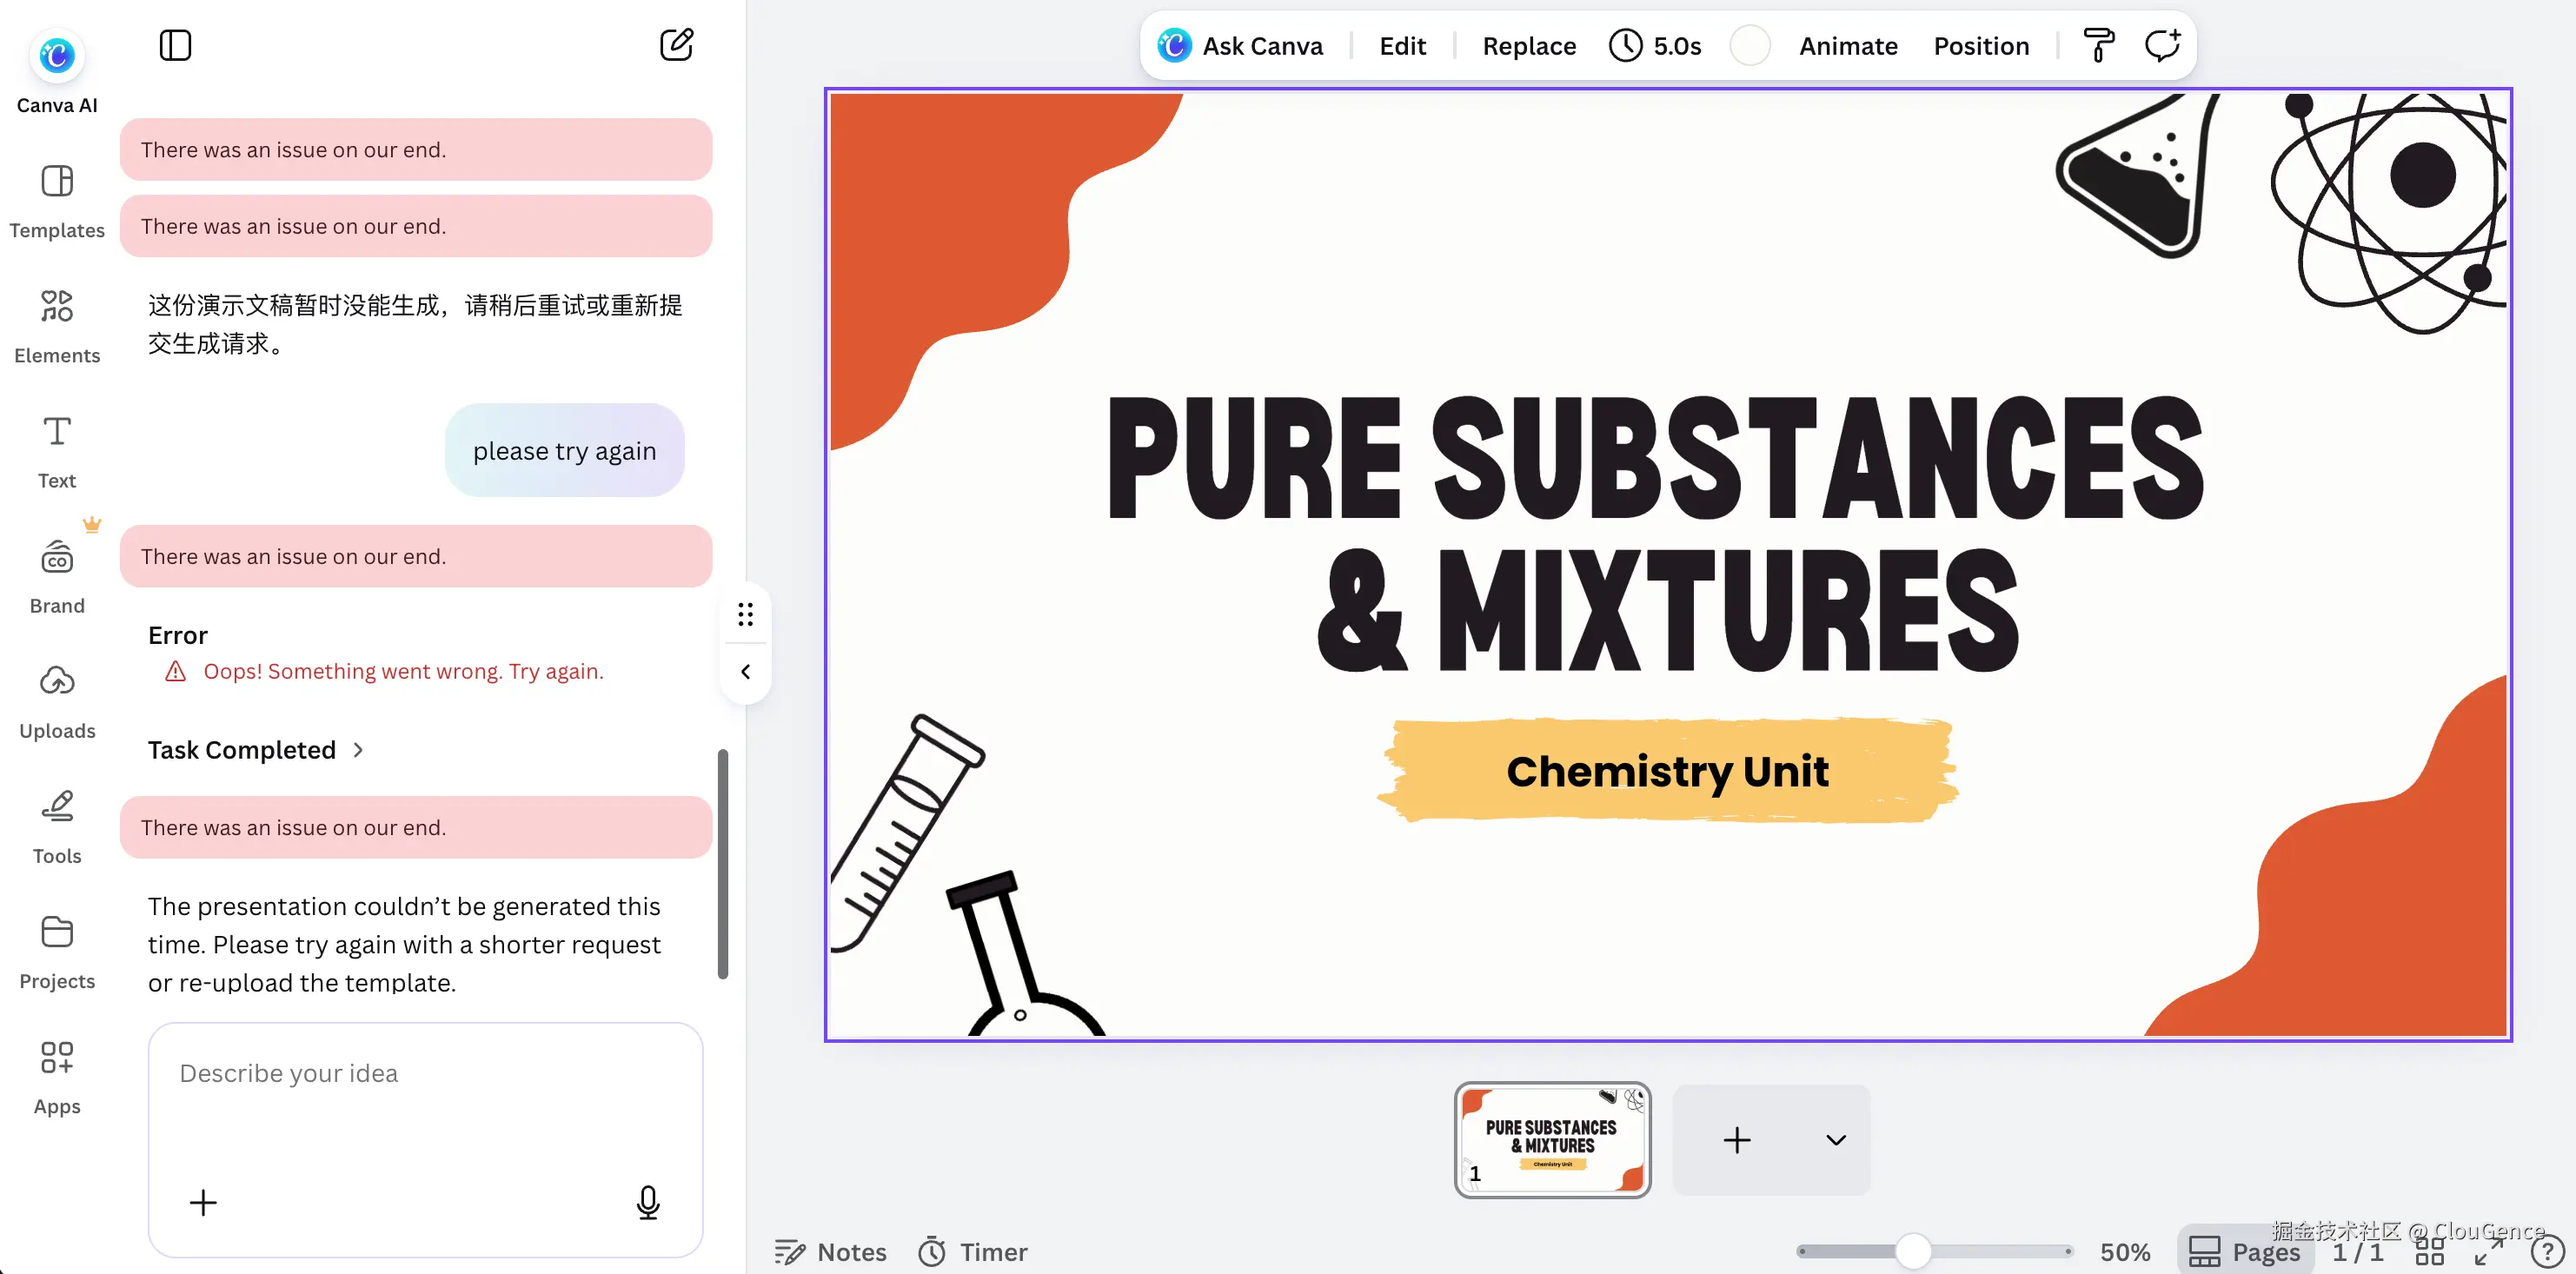Click the chat panel scrollbar
2576x1274 pixels.
(x=723, y=864)
